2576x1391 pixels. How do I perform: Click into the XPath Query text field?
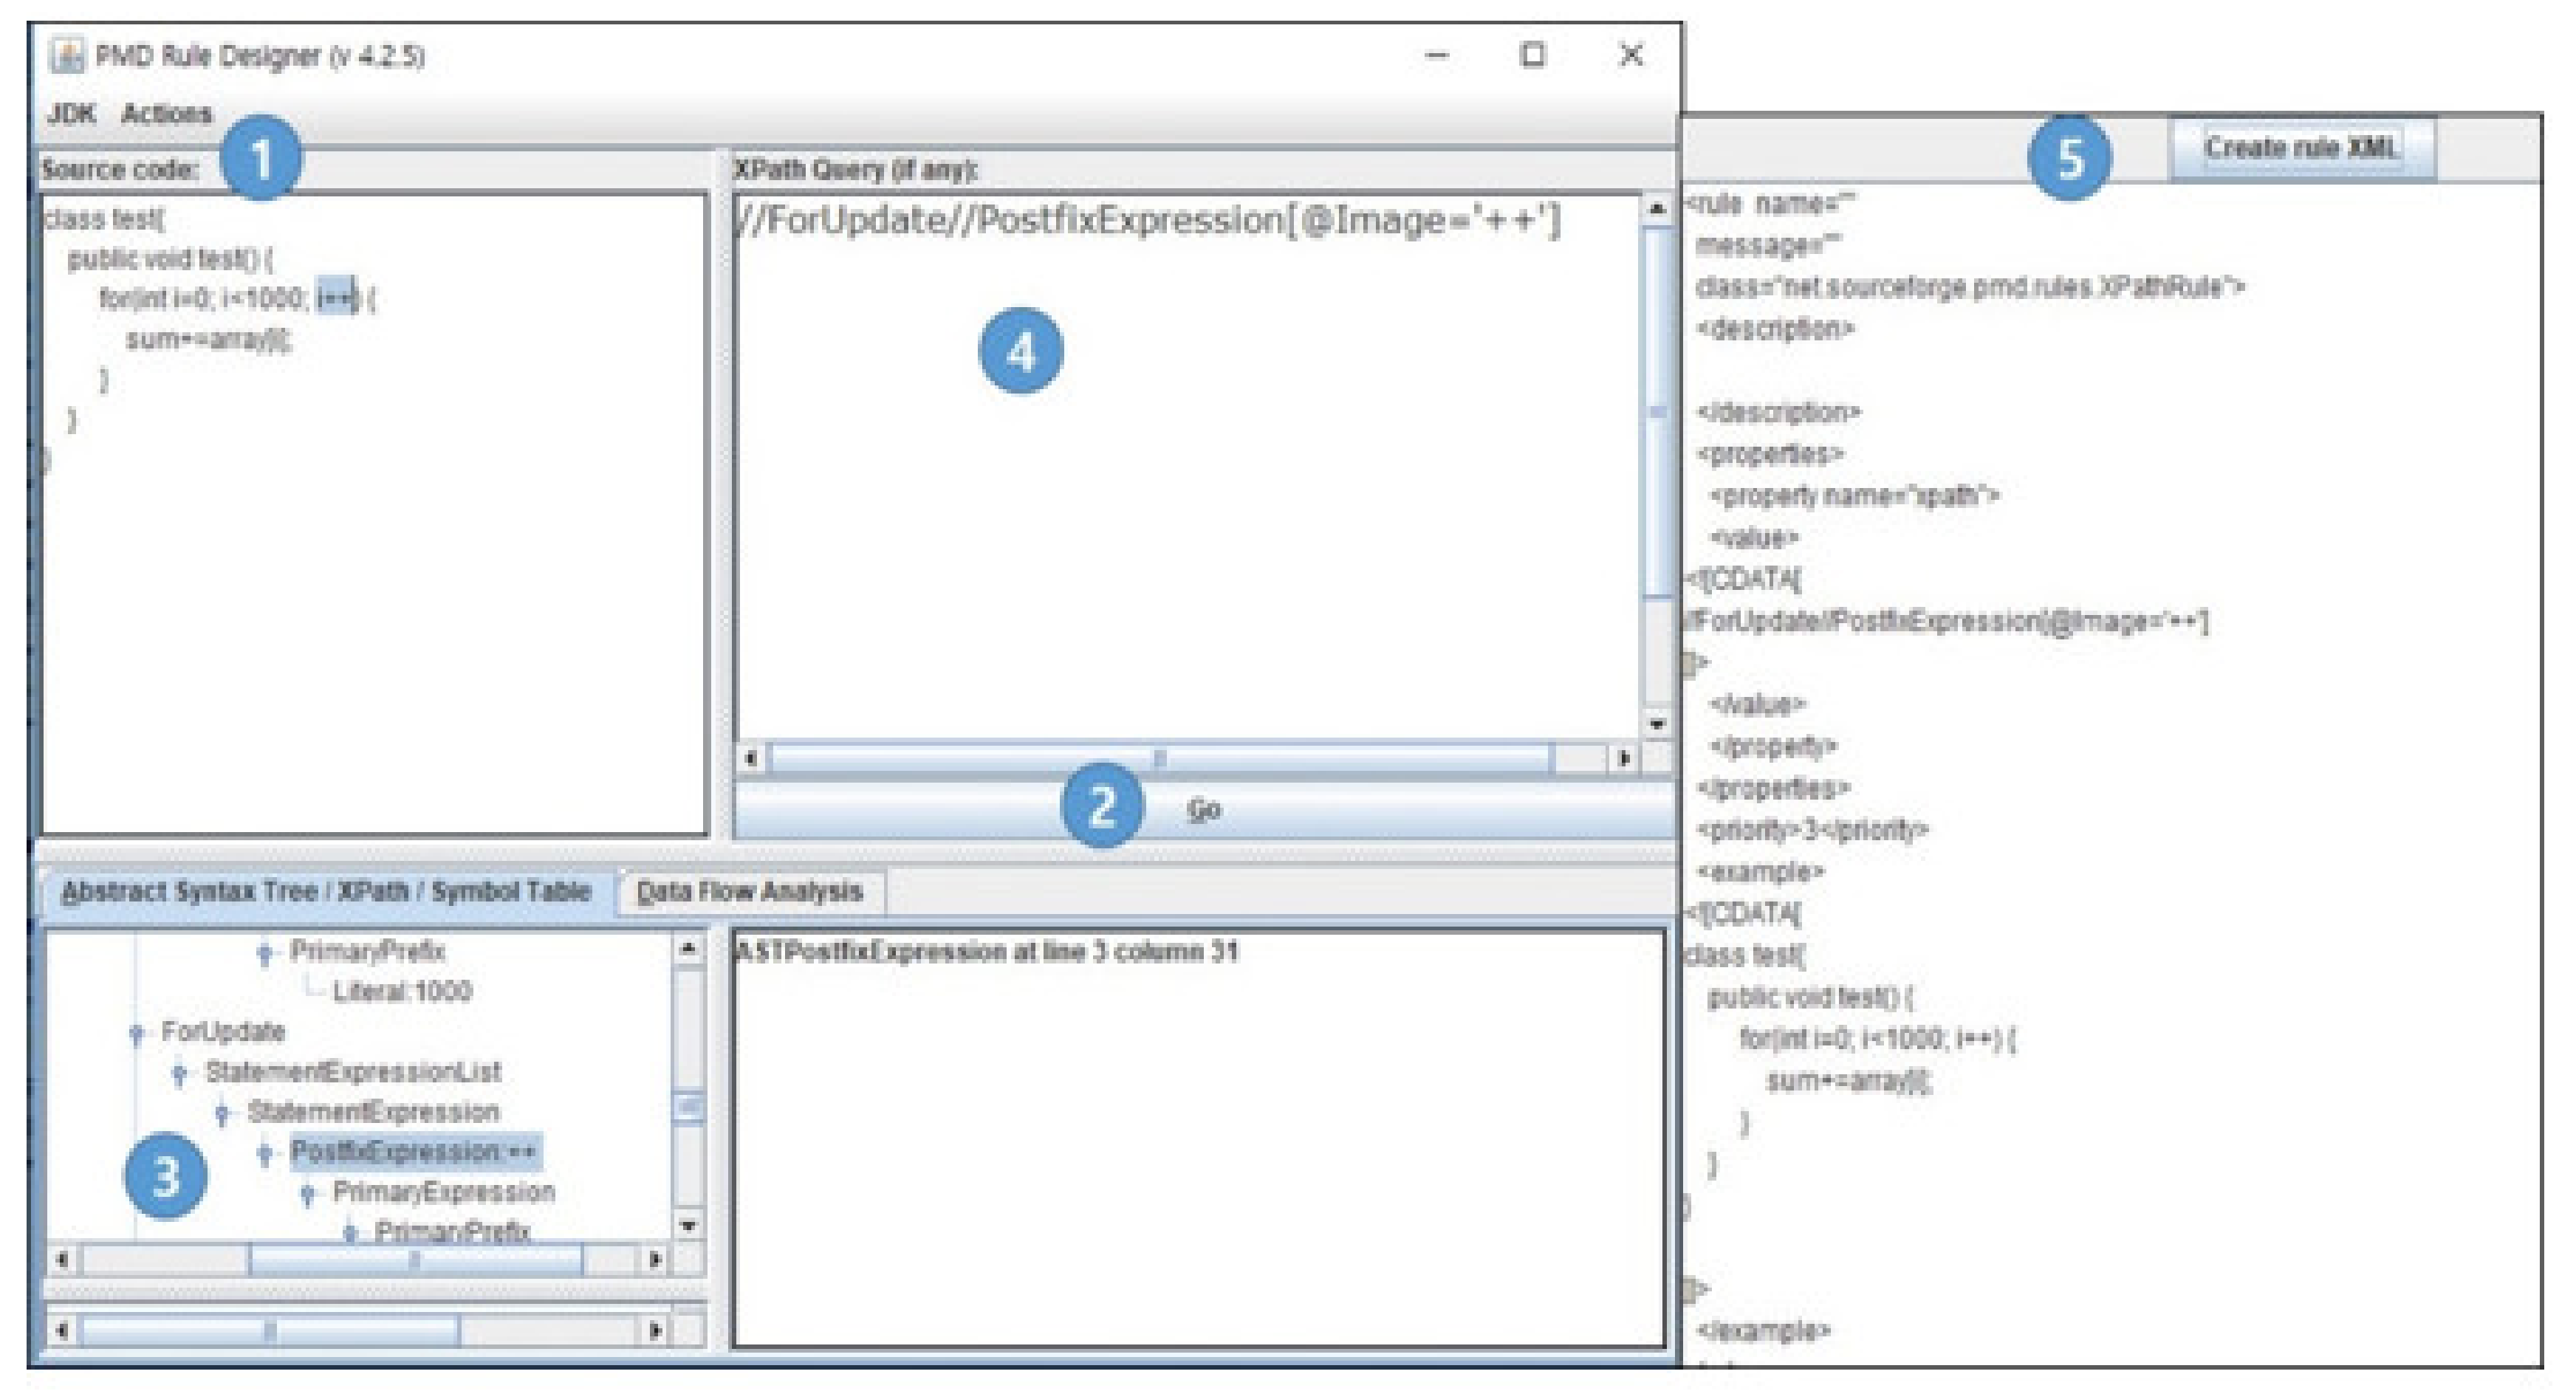pyautogui.click(x=1188, y=466)
